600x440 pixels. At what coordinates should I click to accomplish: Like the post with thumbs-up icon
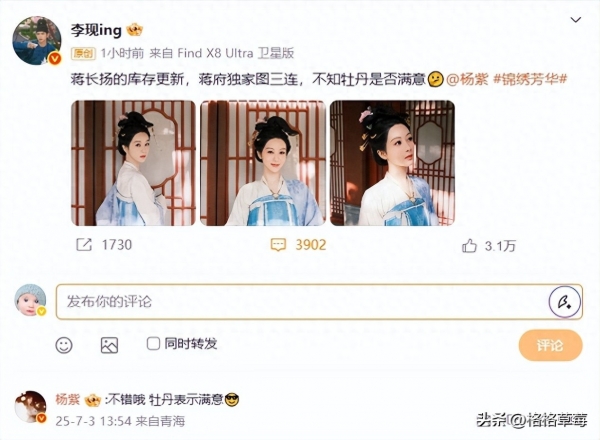[x=469, y=246]
